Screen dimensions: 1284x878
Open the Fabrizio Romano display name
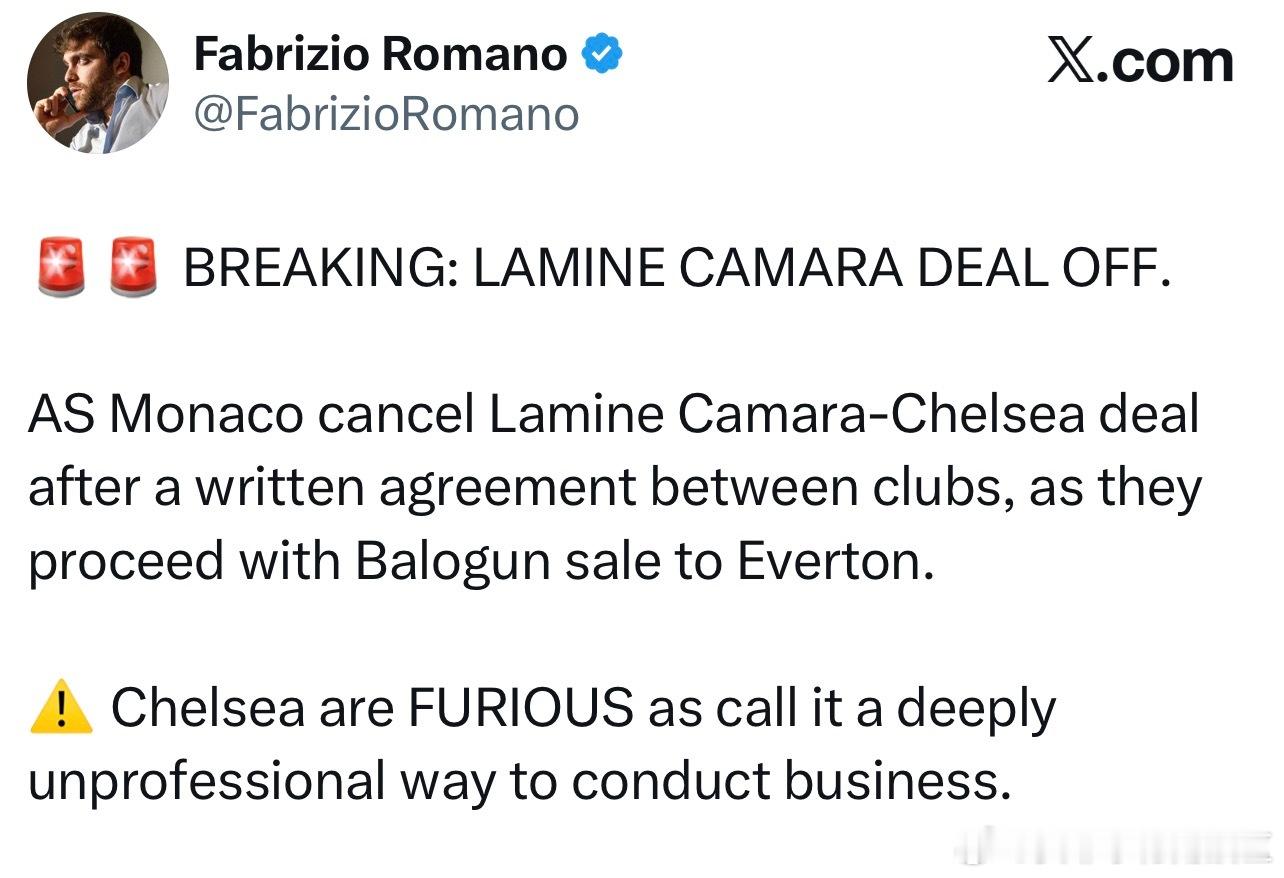pos(380,54)
